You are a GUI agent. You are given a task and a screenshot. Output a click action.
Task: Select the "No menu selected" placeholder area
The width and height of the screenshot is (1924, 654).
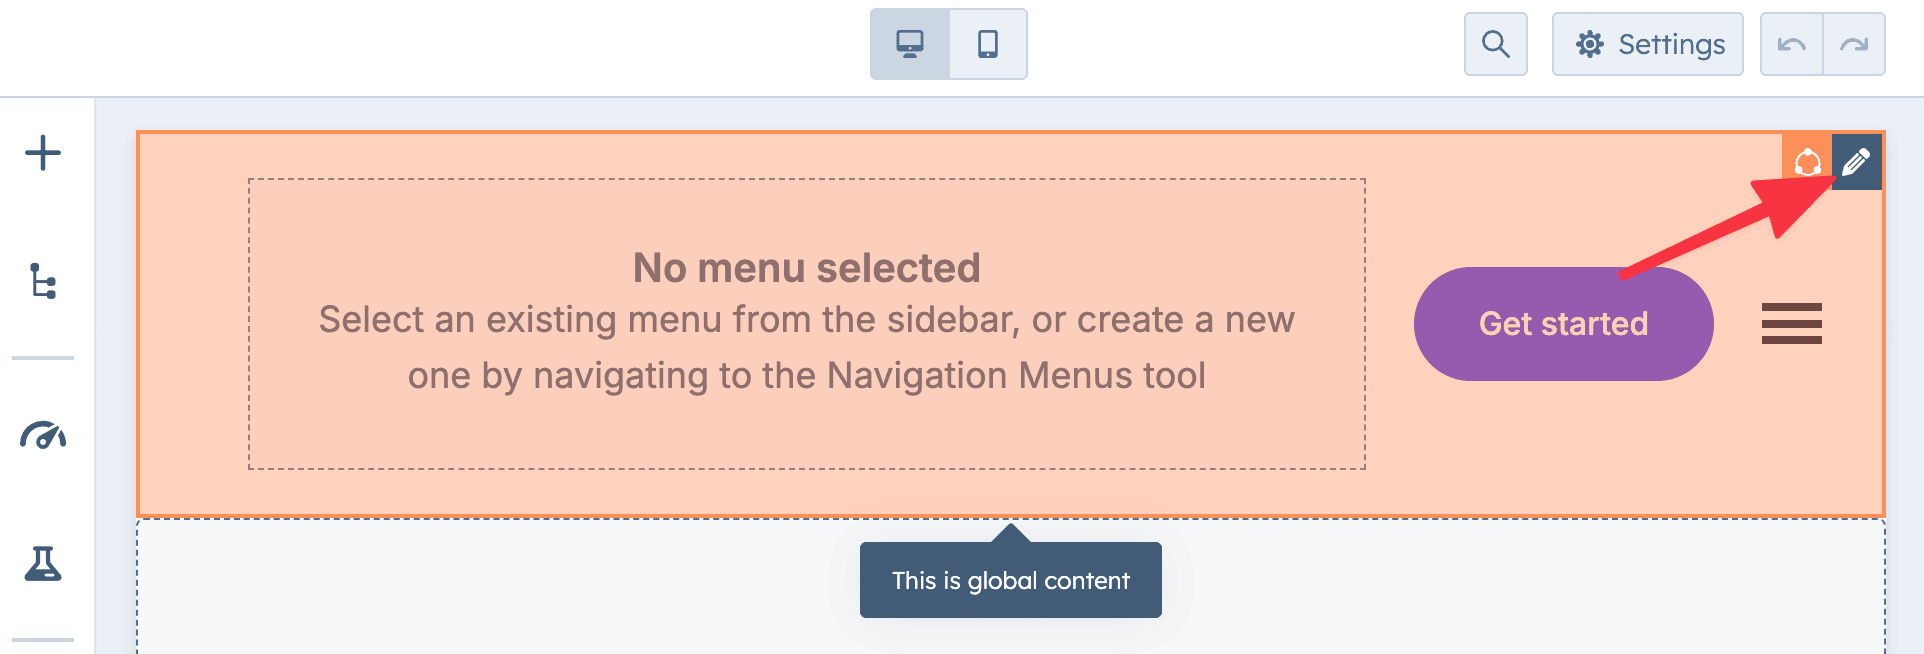807,320
